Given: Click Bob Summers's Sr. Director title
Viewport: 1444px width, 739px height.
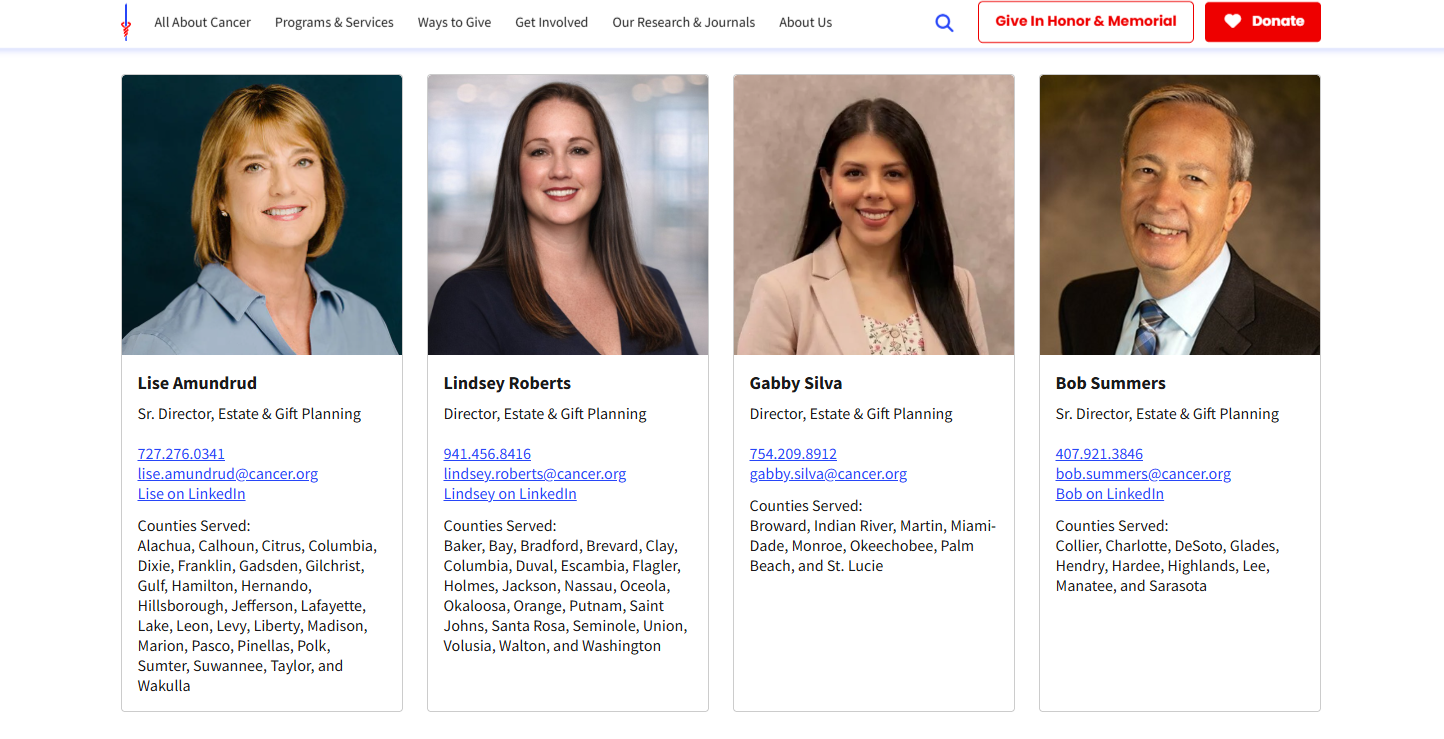Looking at the screenshot, I should (x=1167, y=414).
